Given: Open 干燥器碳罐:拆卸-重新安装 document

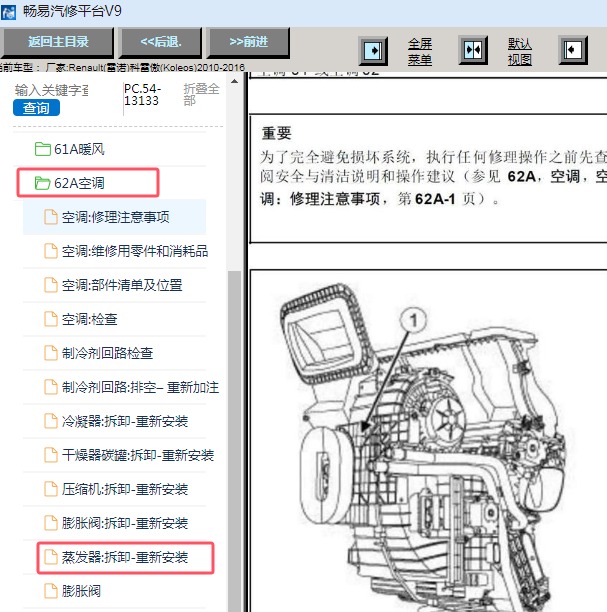Looking at the screenshot, I should click(138, 455).
